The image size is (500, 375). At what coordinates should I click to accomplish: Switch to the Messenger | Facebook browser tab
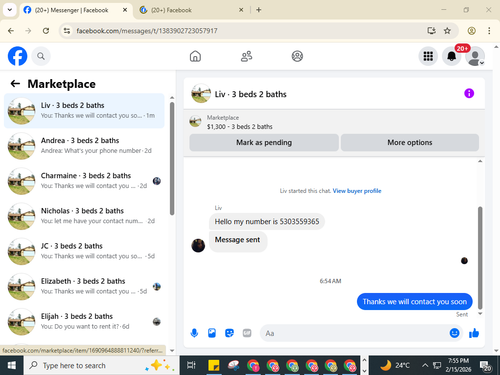[75, 10]
